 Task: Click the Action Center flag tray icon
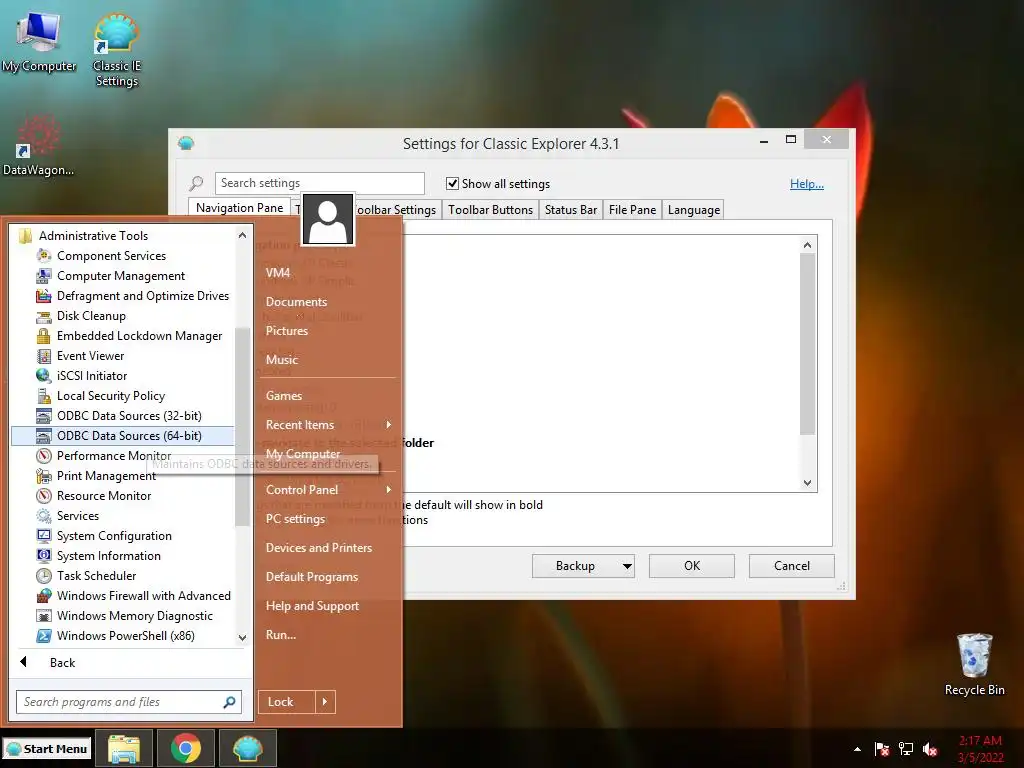pos(882,749)
